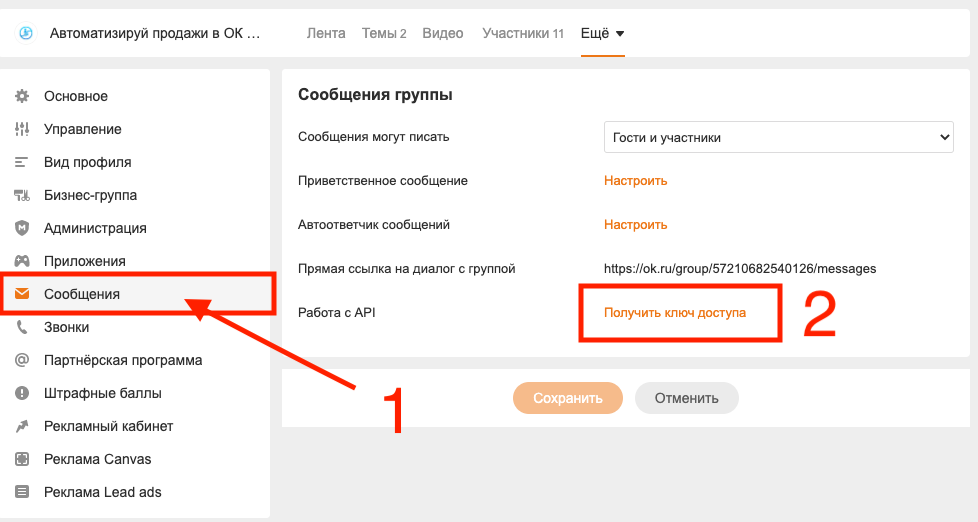
Task: Click the Прямая ссылка на диалог с группой label
Action: tap(407, 269)
